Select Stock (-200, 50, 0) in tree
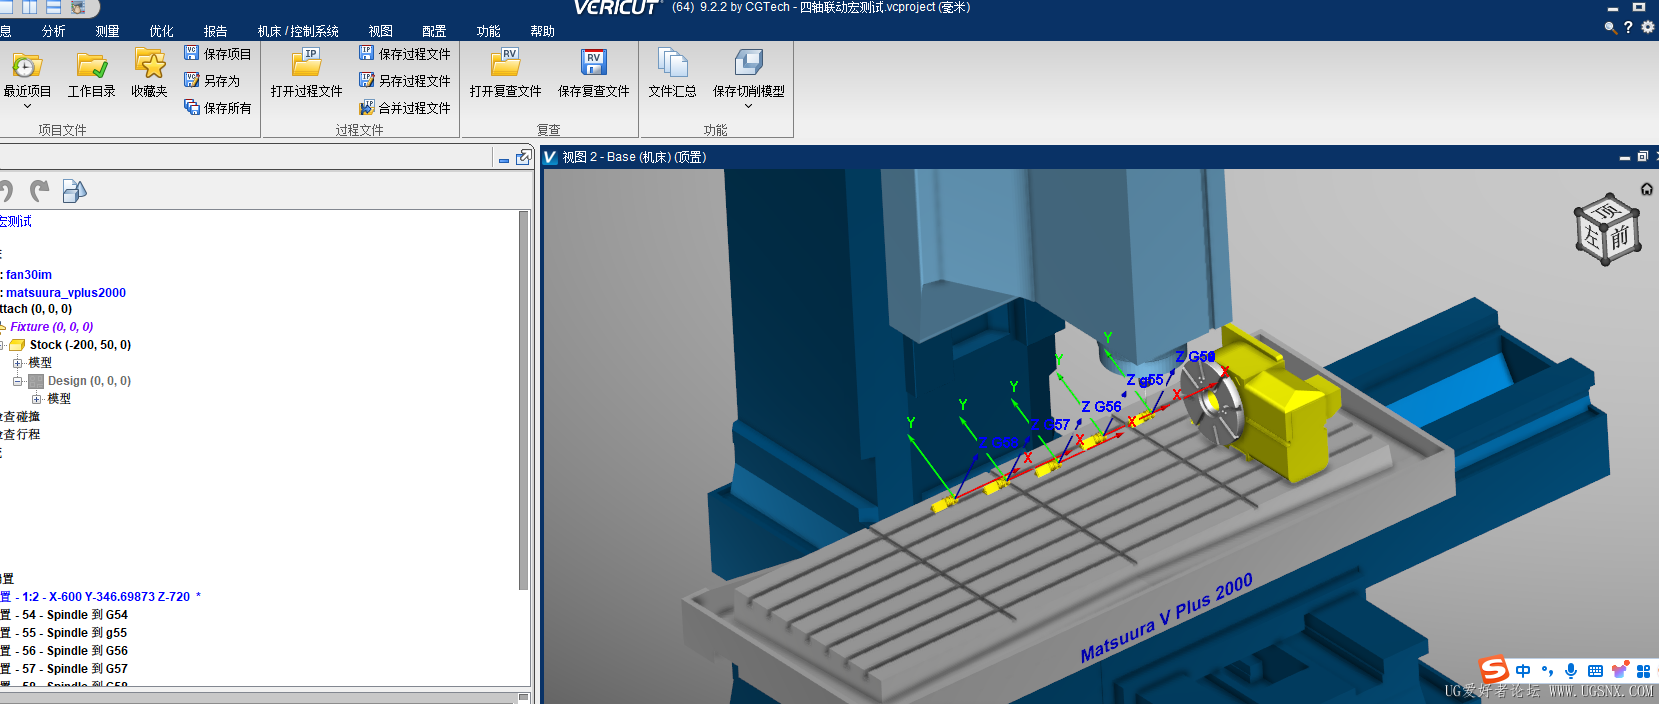Viewport: 1659px width, 704px height. (80, 345)
